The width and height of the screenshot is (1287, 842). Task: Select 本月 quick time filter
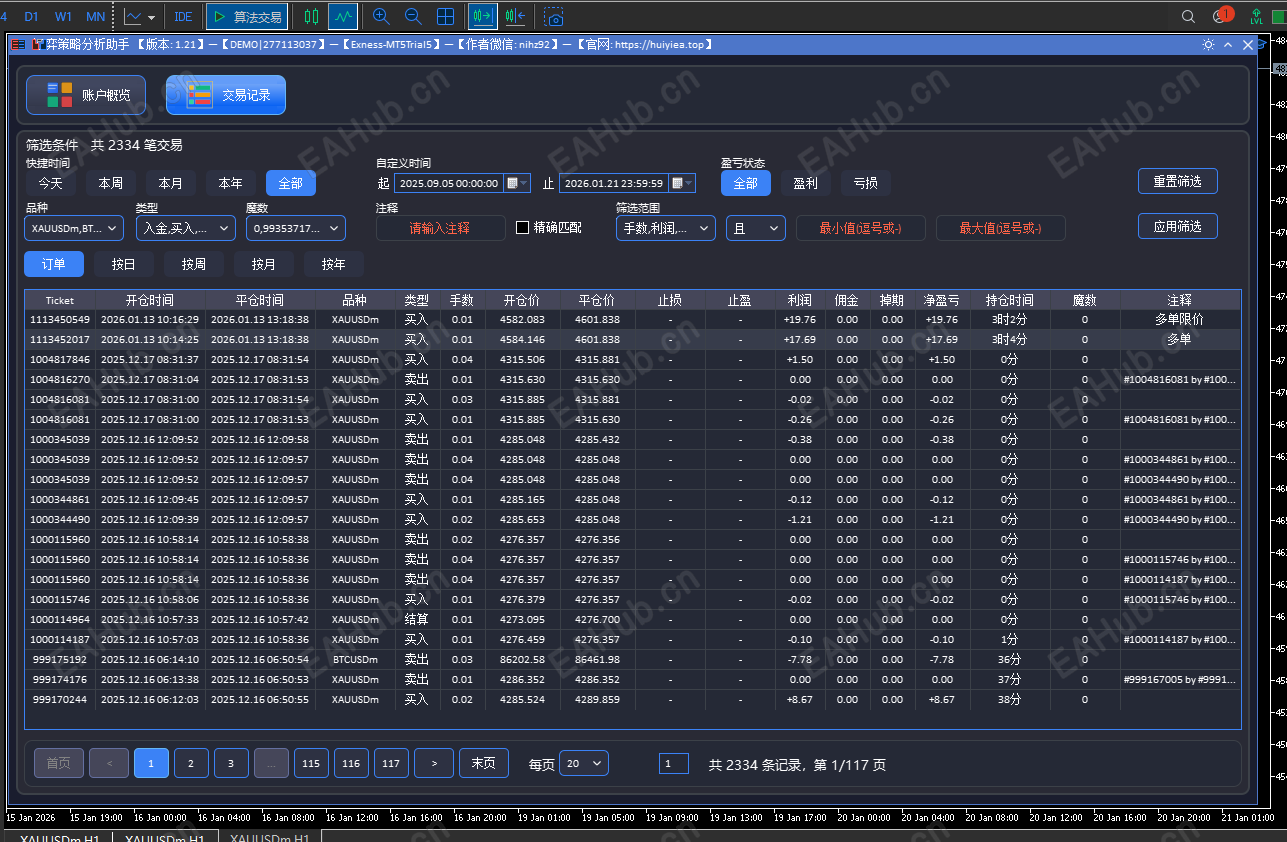(x=171, y=183)
